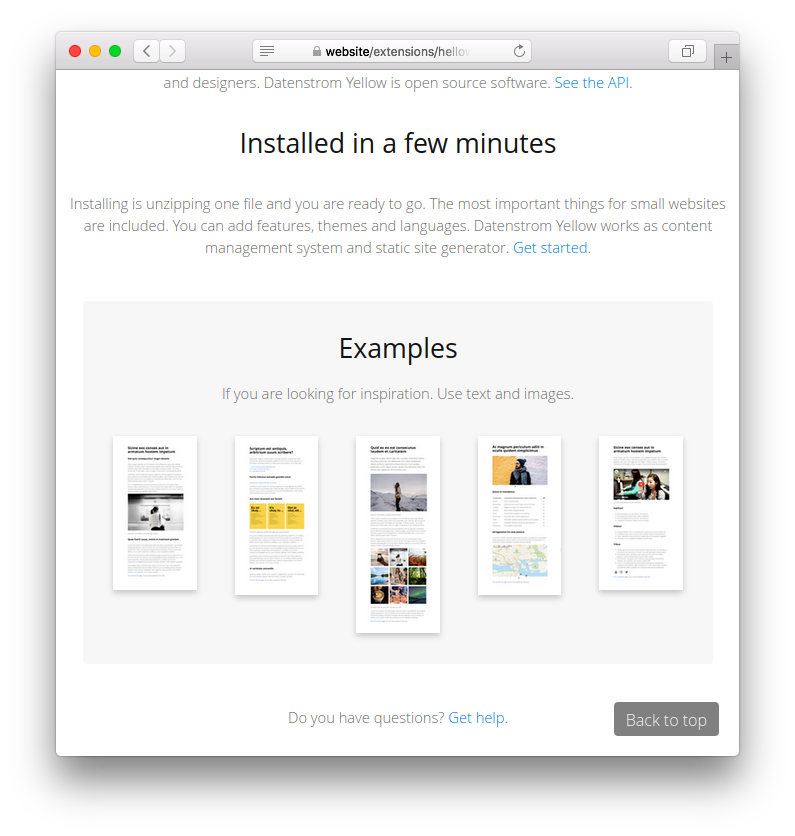Open reader view icon in address bar
The height and width of the screenshot is (836, 795).
pyautogui.click(x=267, y=51)
